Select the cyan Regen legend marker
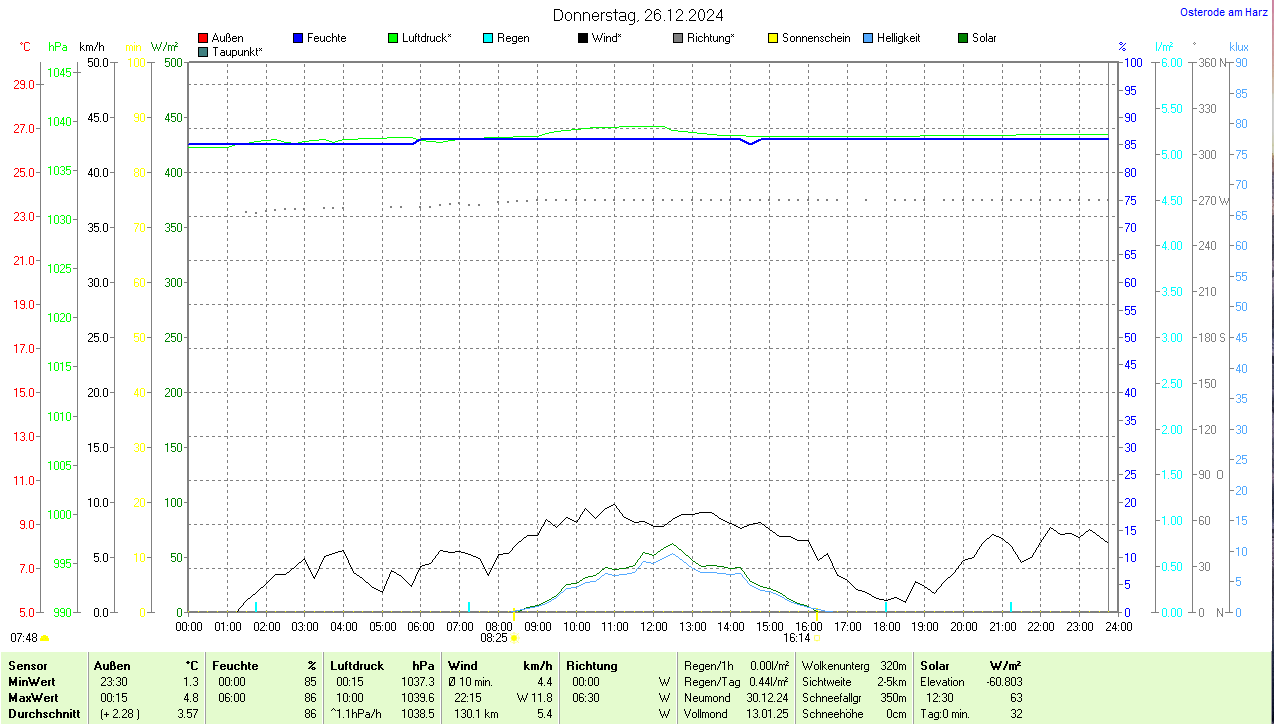 (488, 38)
